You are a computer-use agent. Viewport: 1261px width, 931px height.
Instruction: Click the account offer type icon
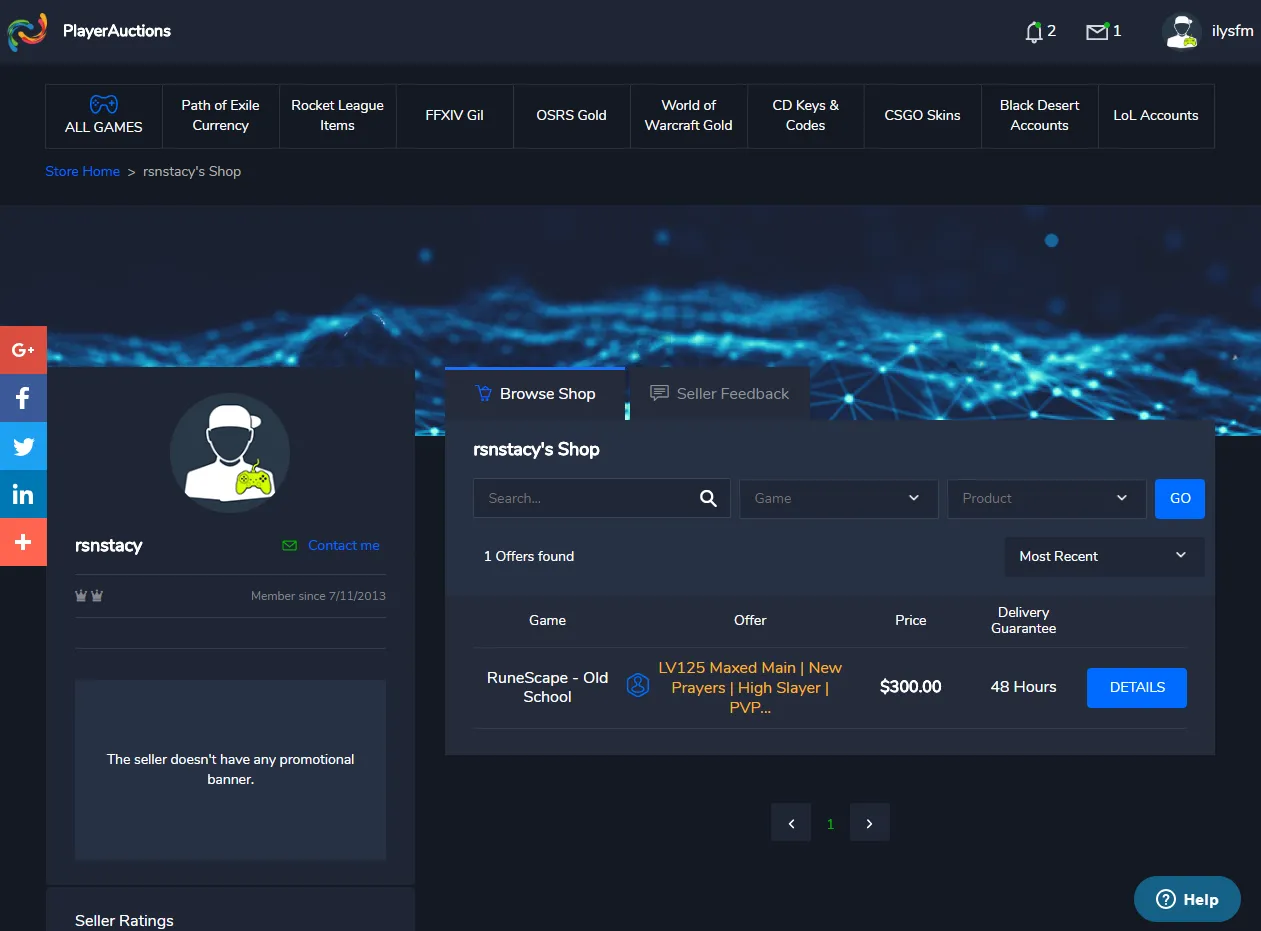(x=637, y=686)
